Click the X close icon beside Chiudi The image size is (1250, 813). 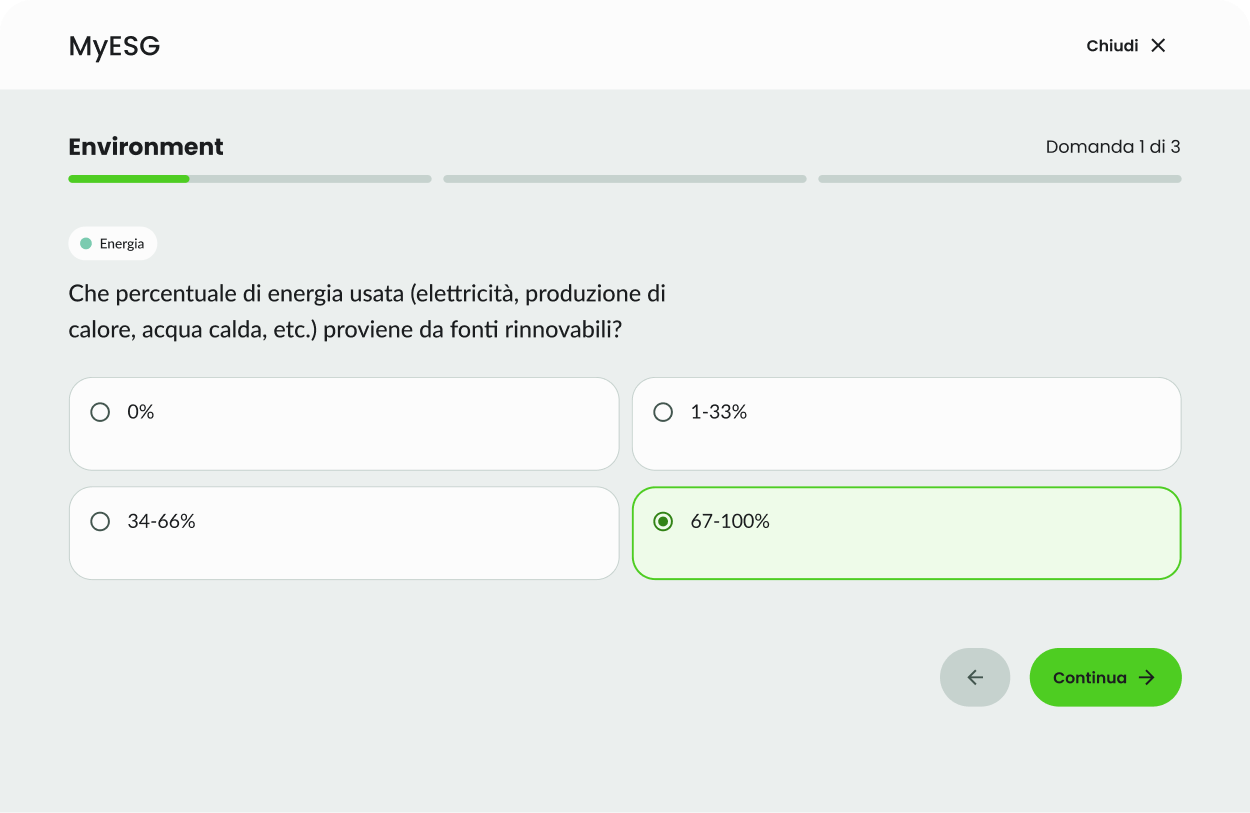pos(1158,45)
